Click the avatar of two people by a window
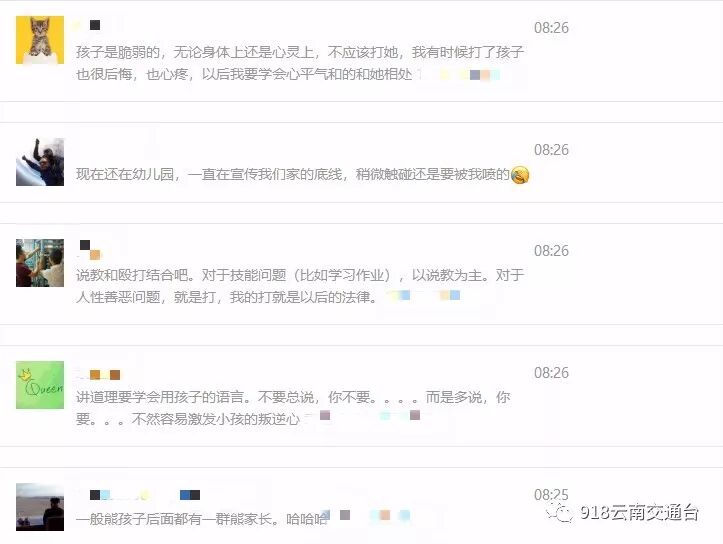Screen dimensions: 723x544 [40, 263]
